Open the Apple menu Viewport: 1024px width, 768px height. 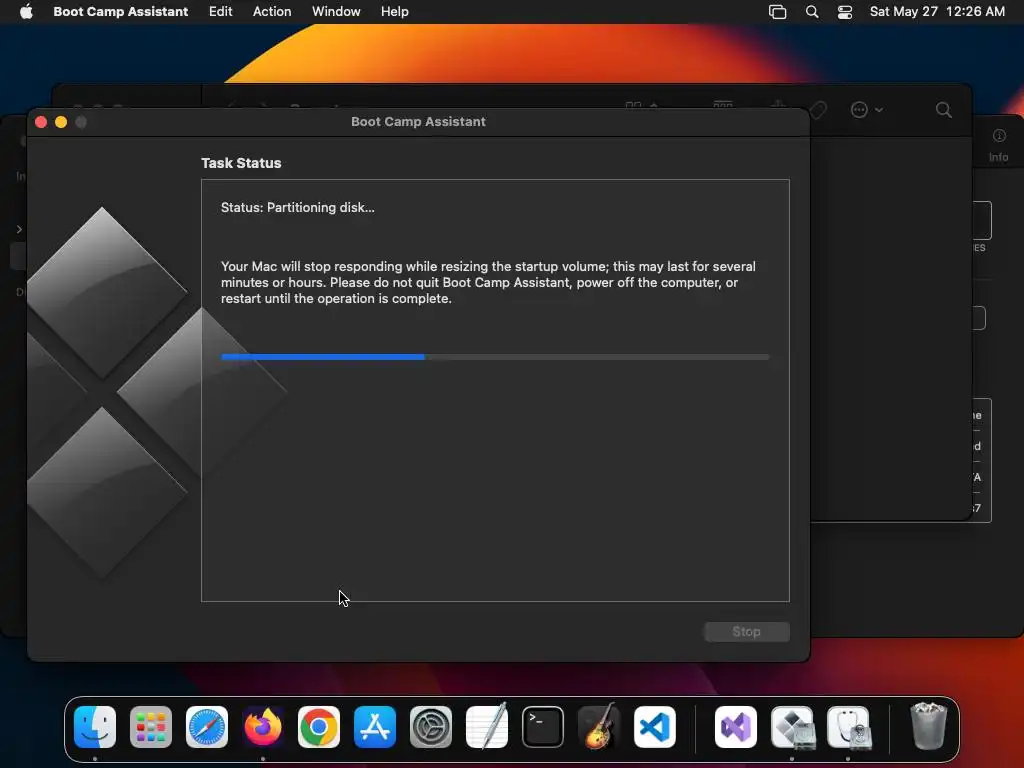click(26, 11)
